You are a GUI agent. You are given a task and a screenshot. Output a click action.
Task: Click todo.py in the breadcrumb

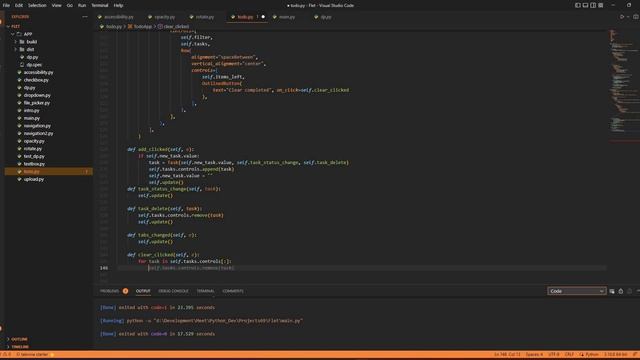(x=114, y=26)
